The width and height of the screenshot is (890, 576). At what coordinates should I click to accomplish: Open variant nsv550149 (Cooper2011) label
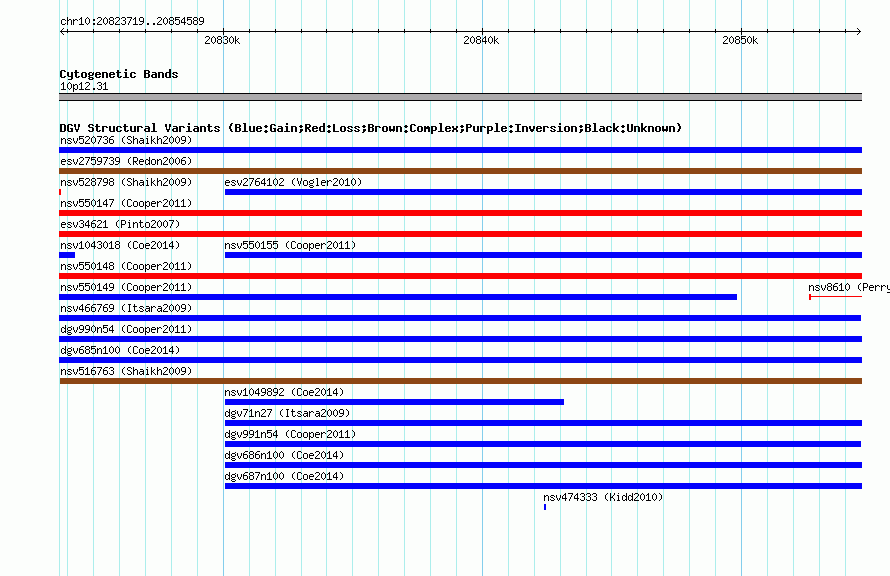coord(126,287)
